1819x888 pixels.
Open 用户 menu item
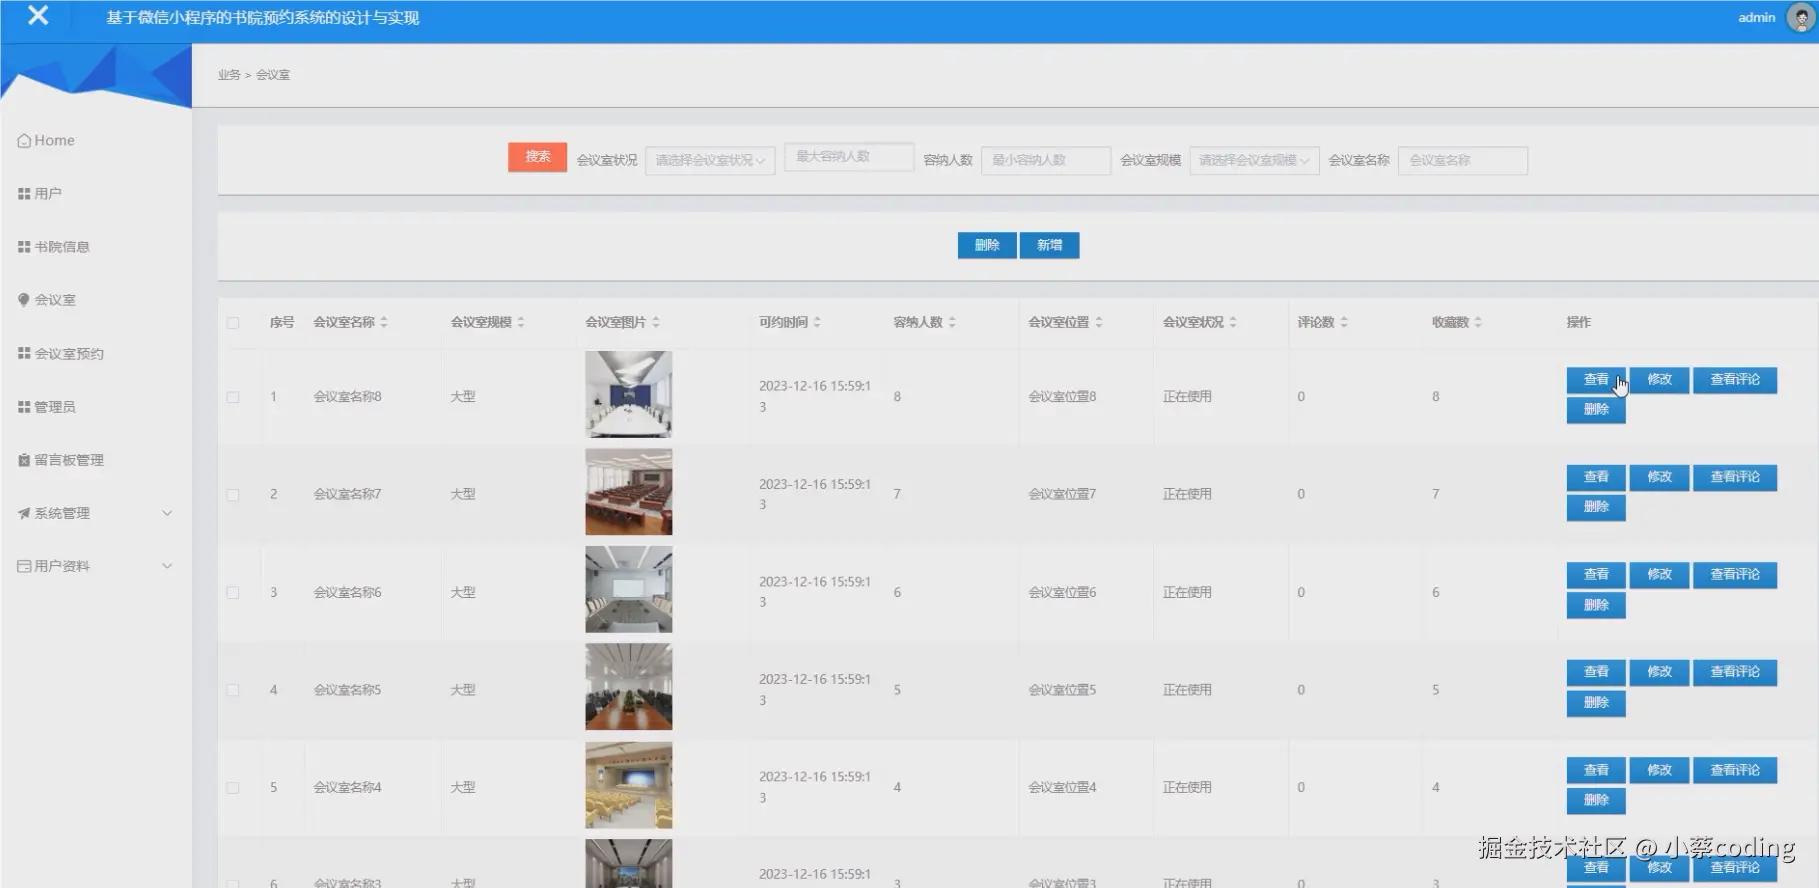(40, 193)
